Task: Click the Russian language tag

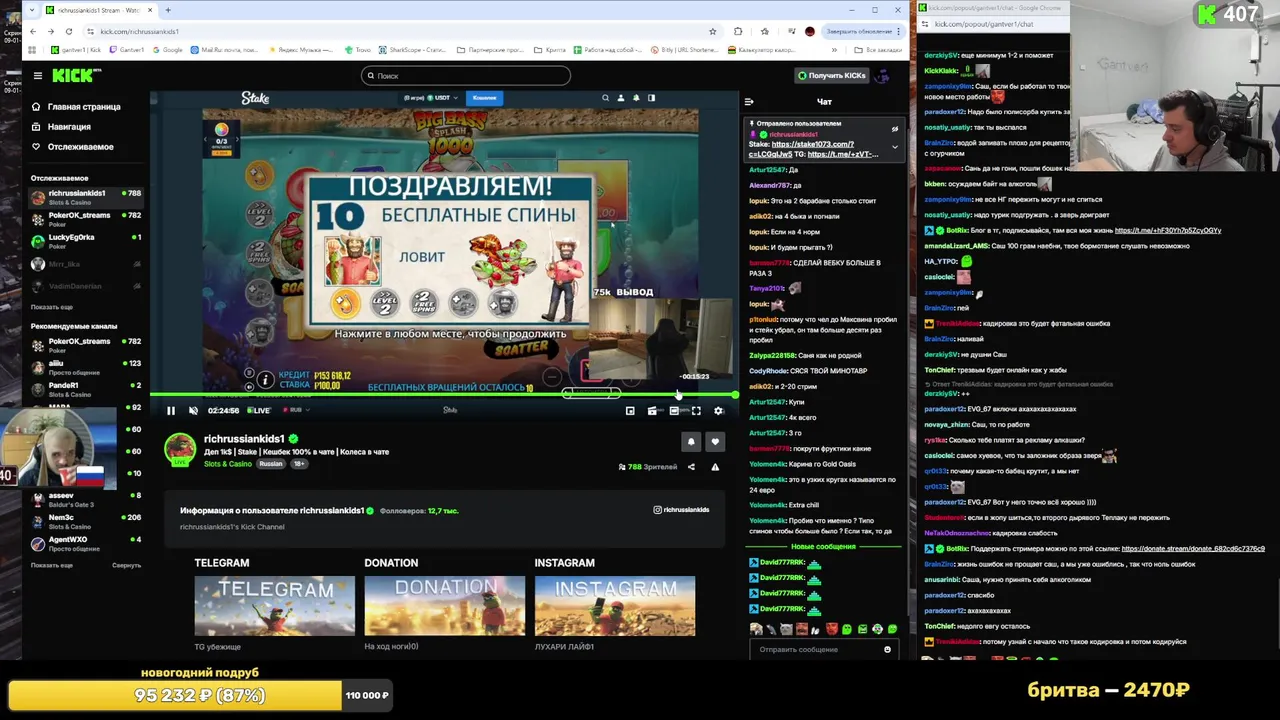Action: pyautogui.click(x=271, y=464)
